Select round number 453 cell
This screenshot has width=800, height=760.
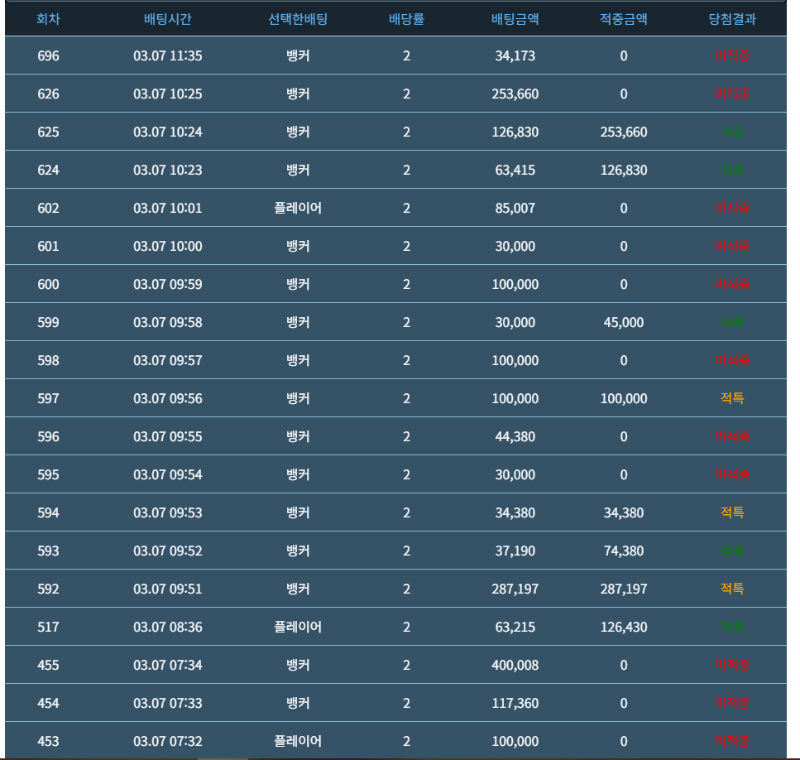[x=48, y=741]
